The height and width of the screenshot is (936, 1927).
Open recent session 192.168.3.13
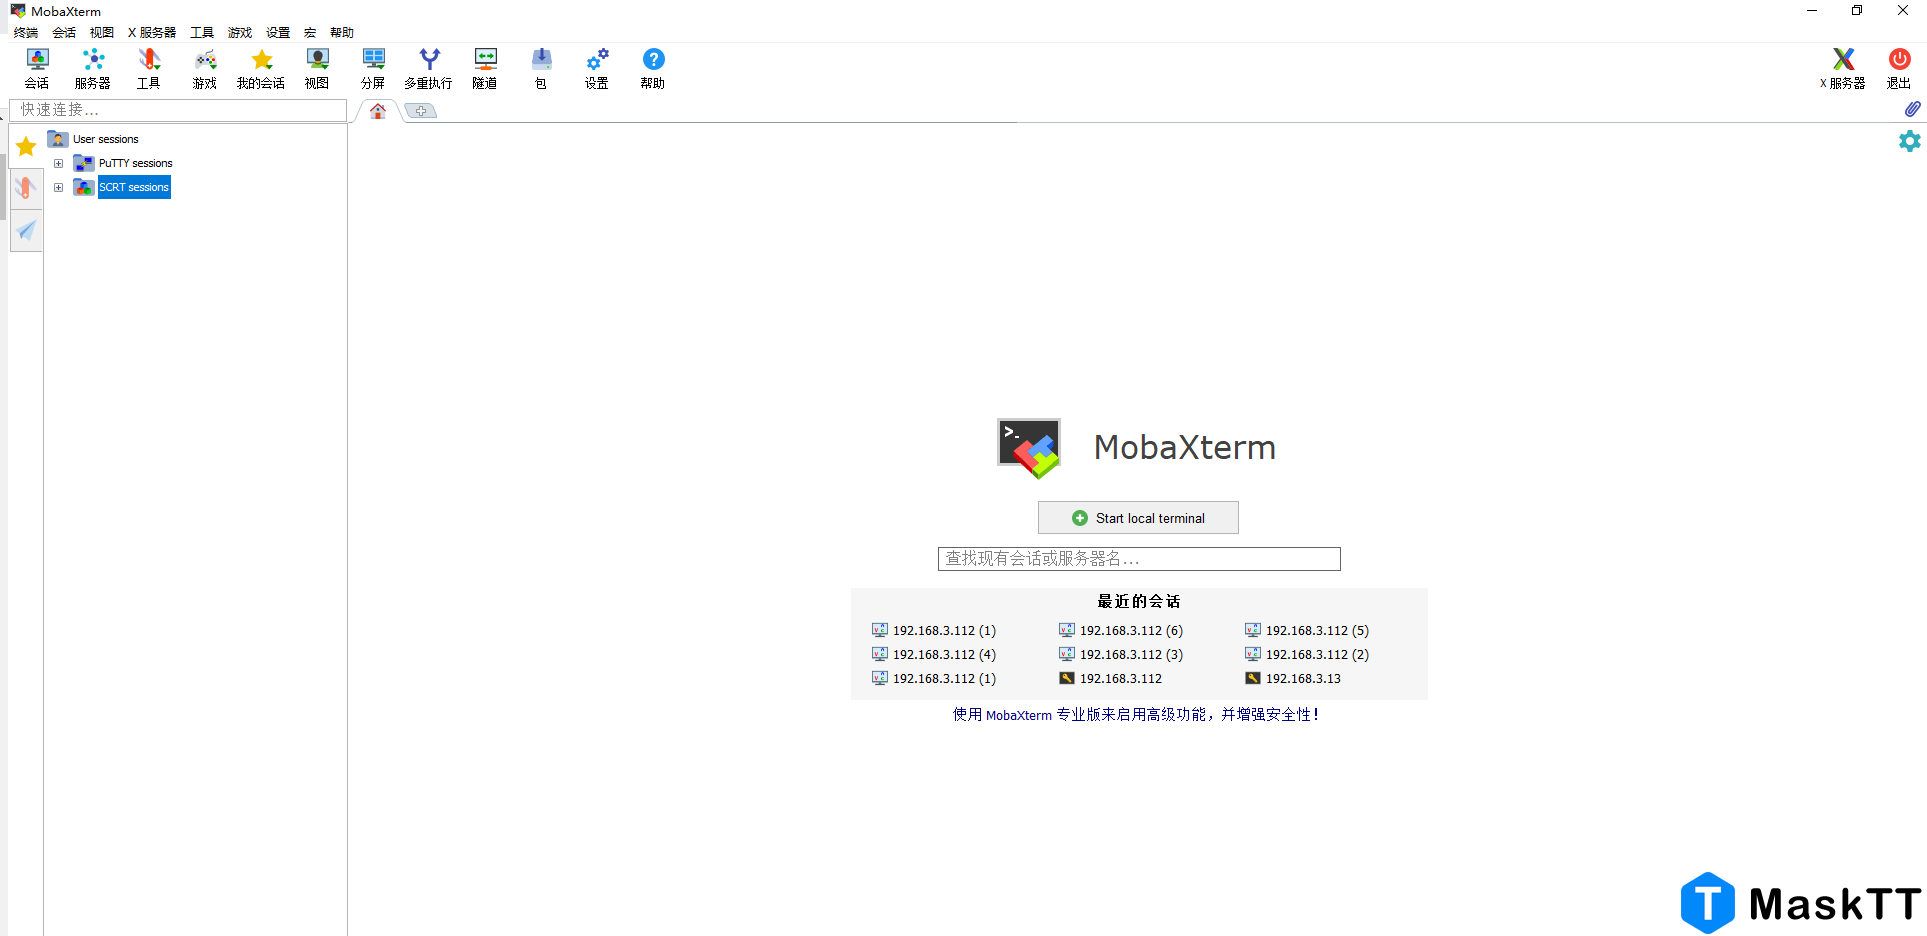click(x=1293, y=678)
